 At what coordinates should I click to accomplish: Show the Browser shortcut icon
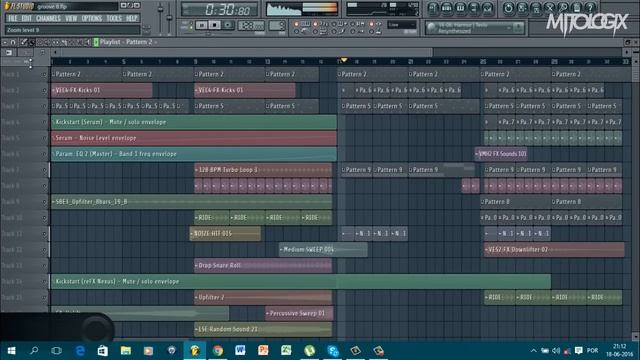tap(473, 8)
